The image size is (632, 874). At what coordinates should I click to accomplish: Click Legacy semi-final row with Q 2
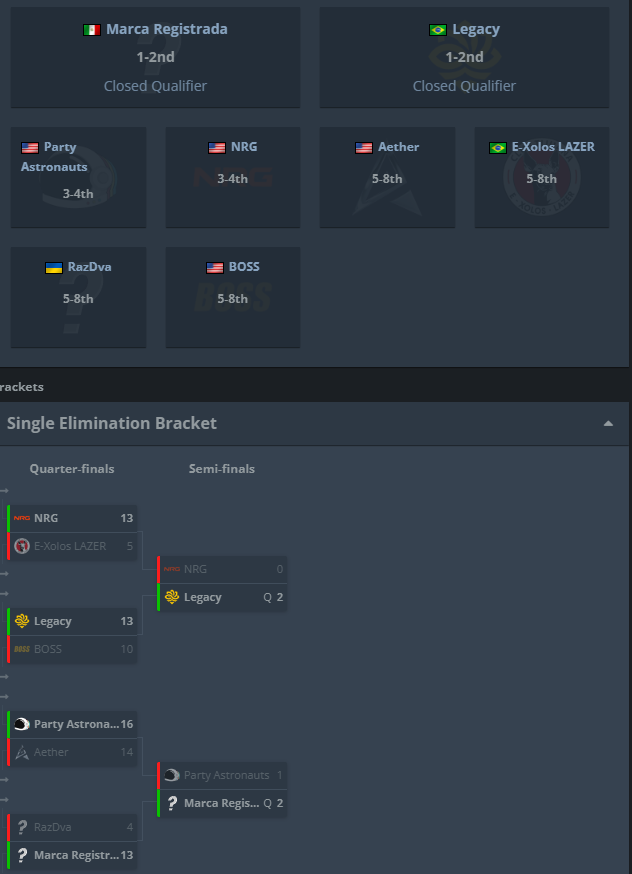click(x=222, y=597)
